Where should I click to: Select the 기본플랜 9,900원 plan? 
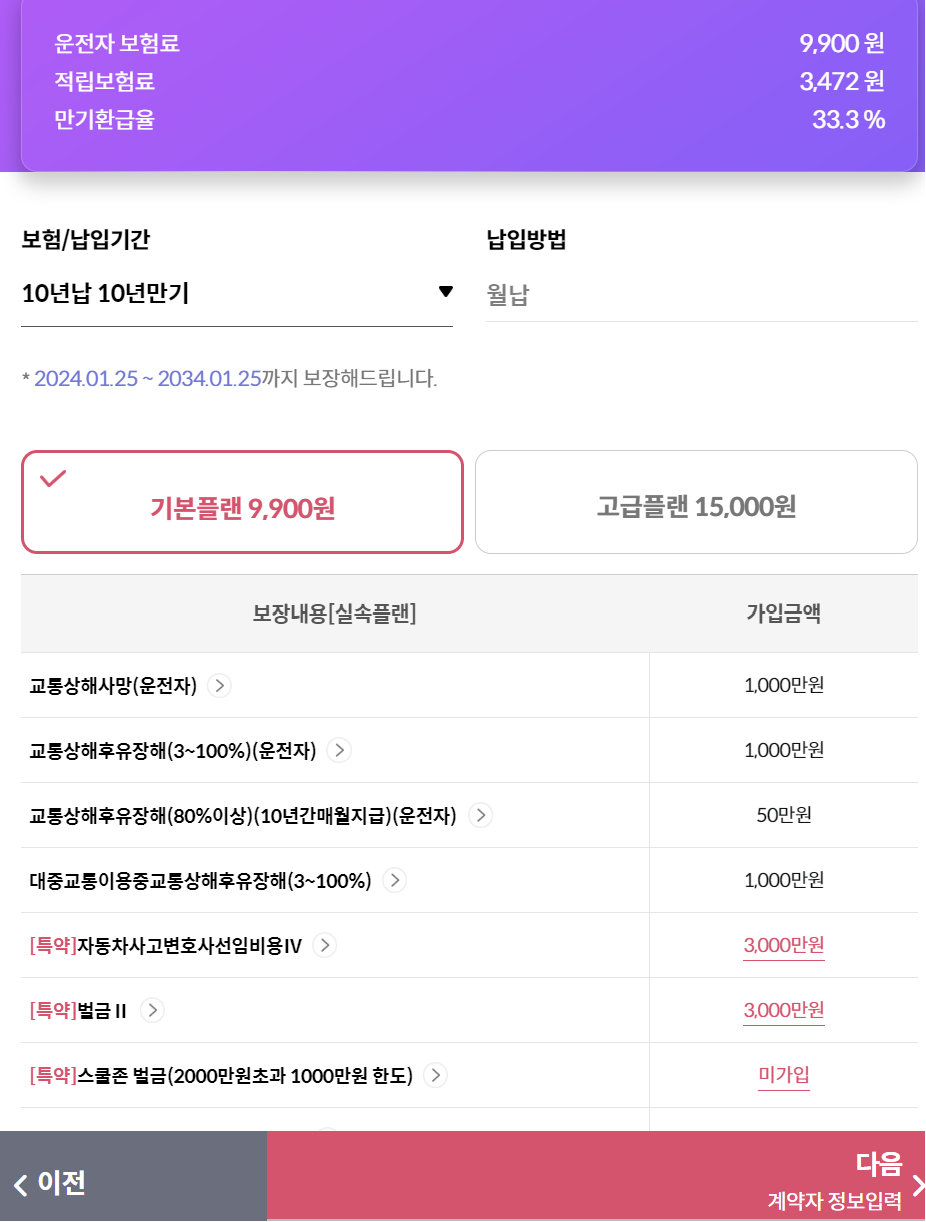pyautogui.click(x=242, y=502)
